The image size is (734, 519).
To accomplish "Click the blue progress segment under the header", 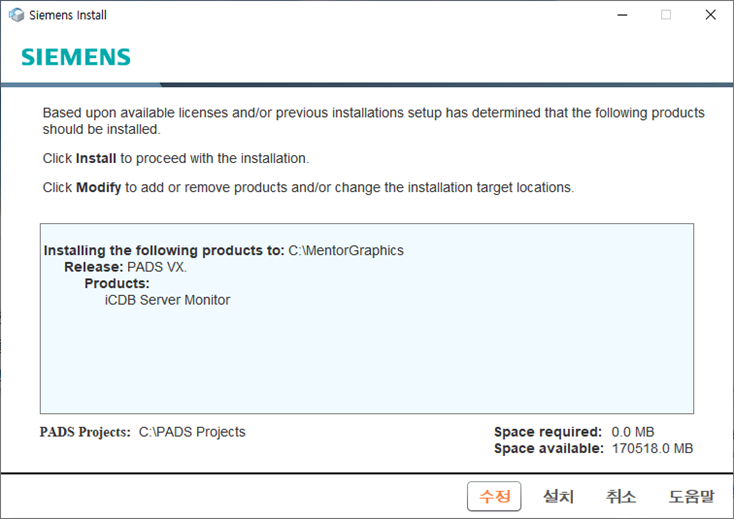I will [81, 85].
